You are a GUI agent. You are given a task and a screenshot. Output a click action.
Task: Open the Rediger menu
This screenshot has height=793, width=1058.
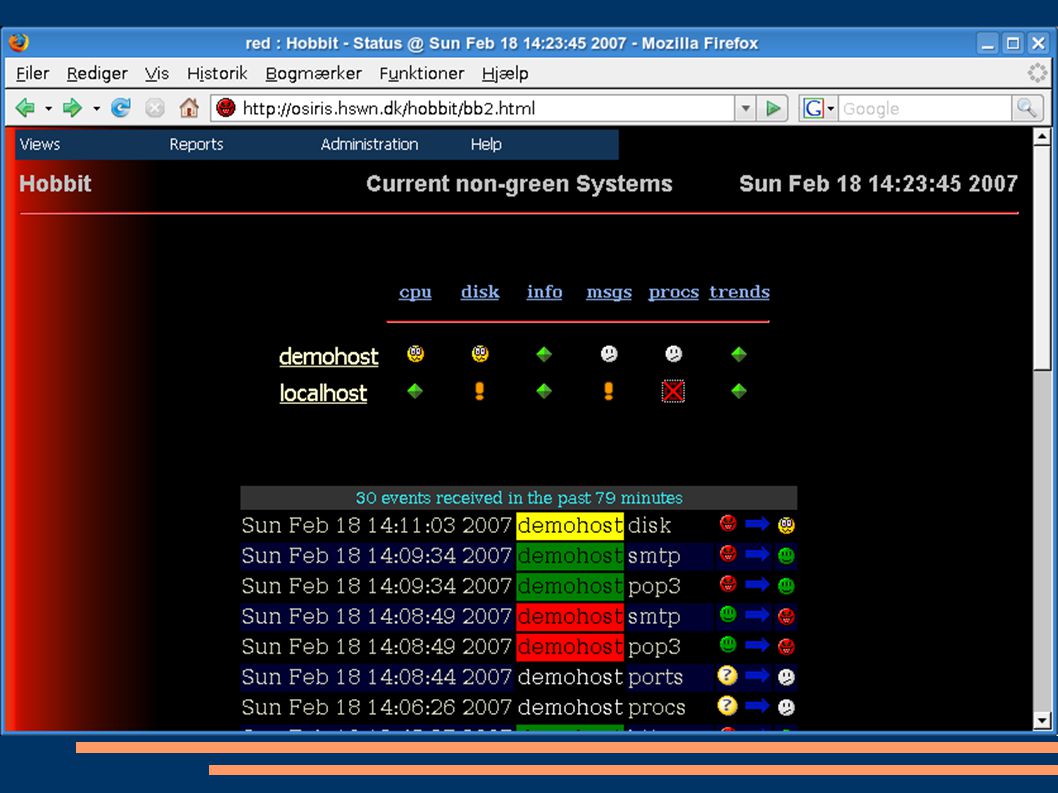tap(97, 73)
